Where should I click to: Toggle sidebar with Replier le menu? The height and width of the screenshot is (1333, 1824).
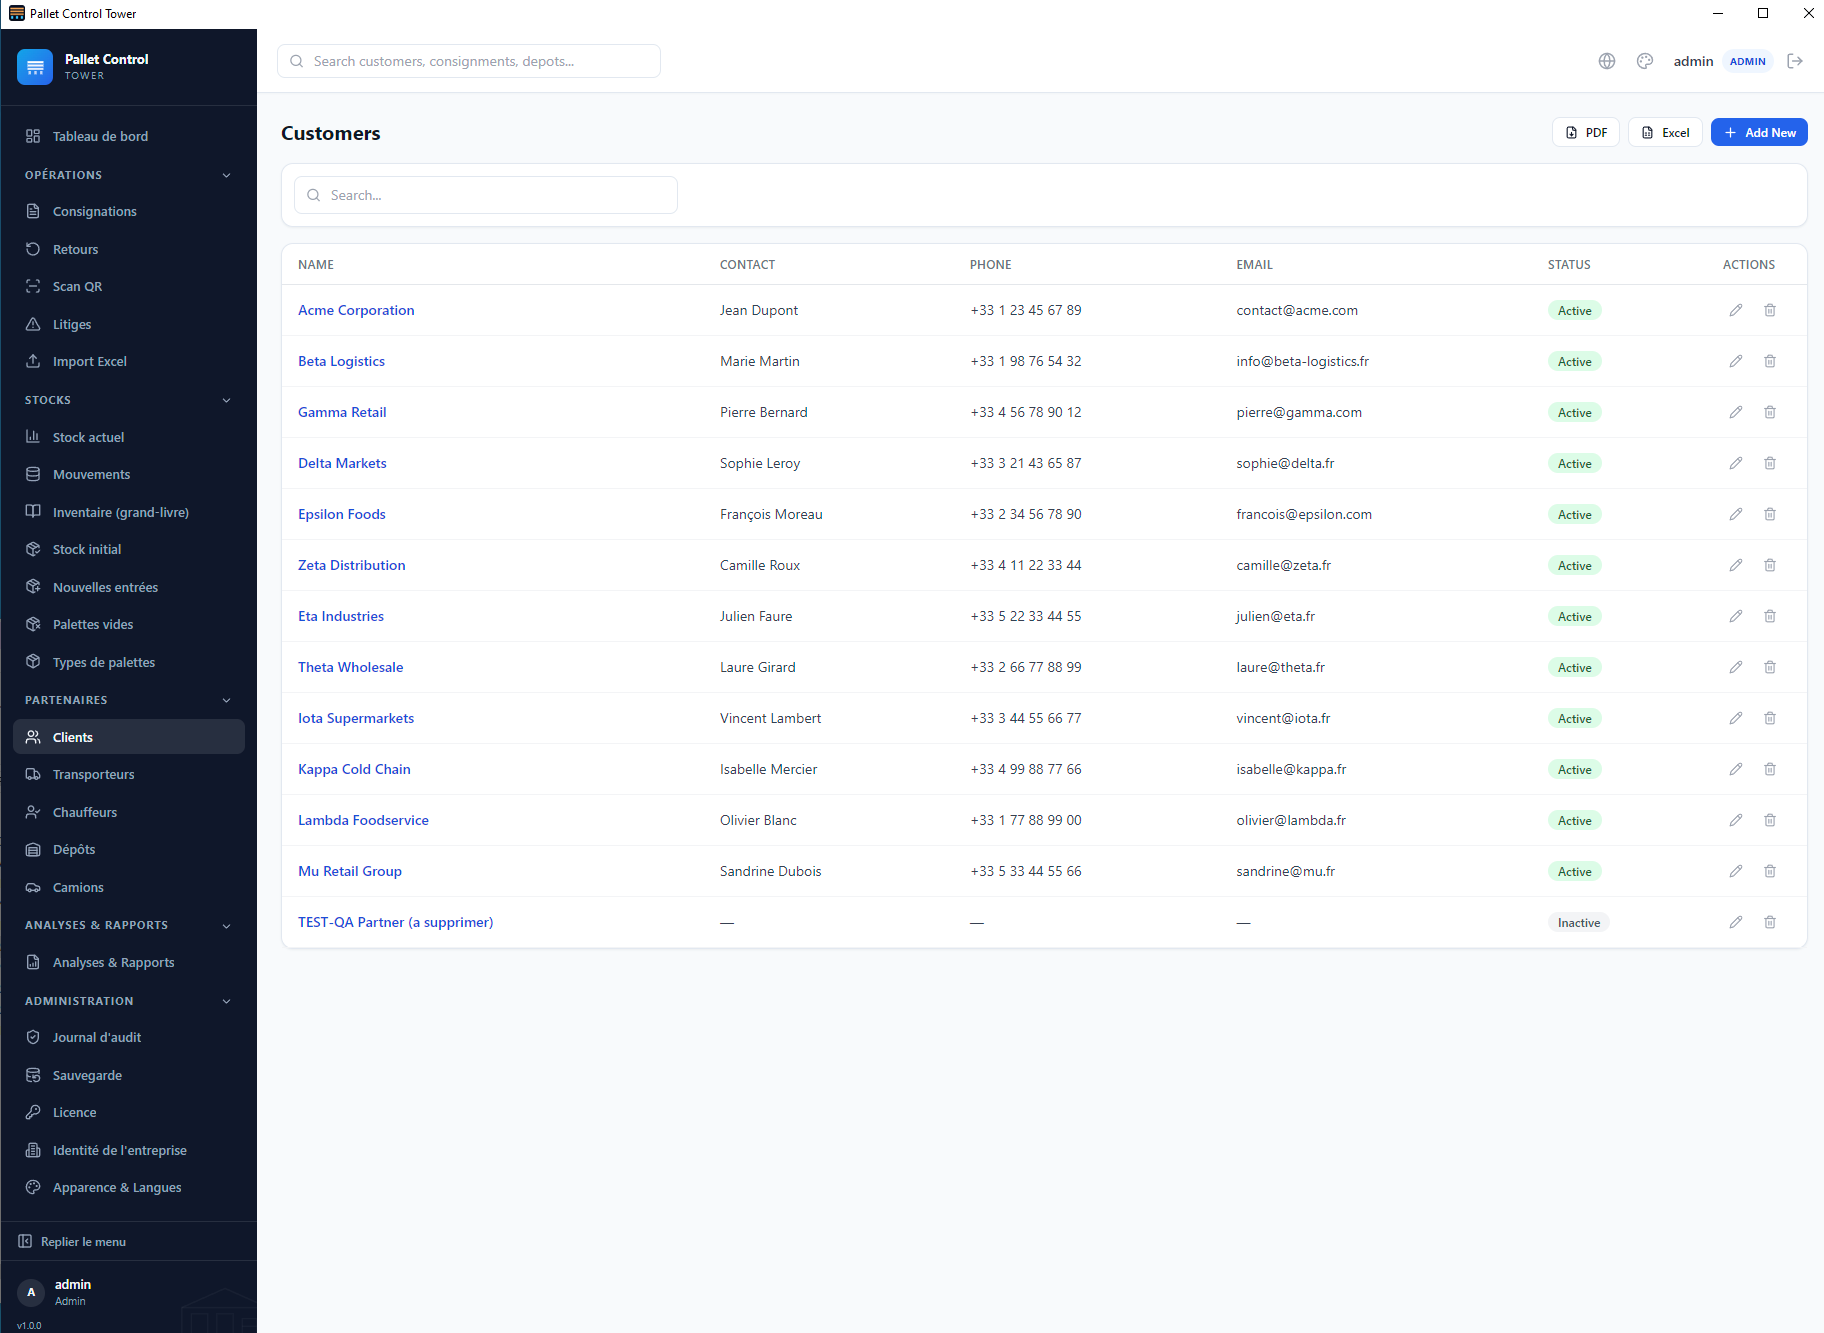click(x=72, y=1242)
